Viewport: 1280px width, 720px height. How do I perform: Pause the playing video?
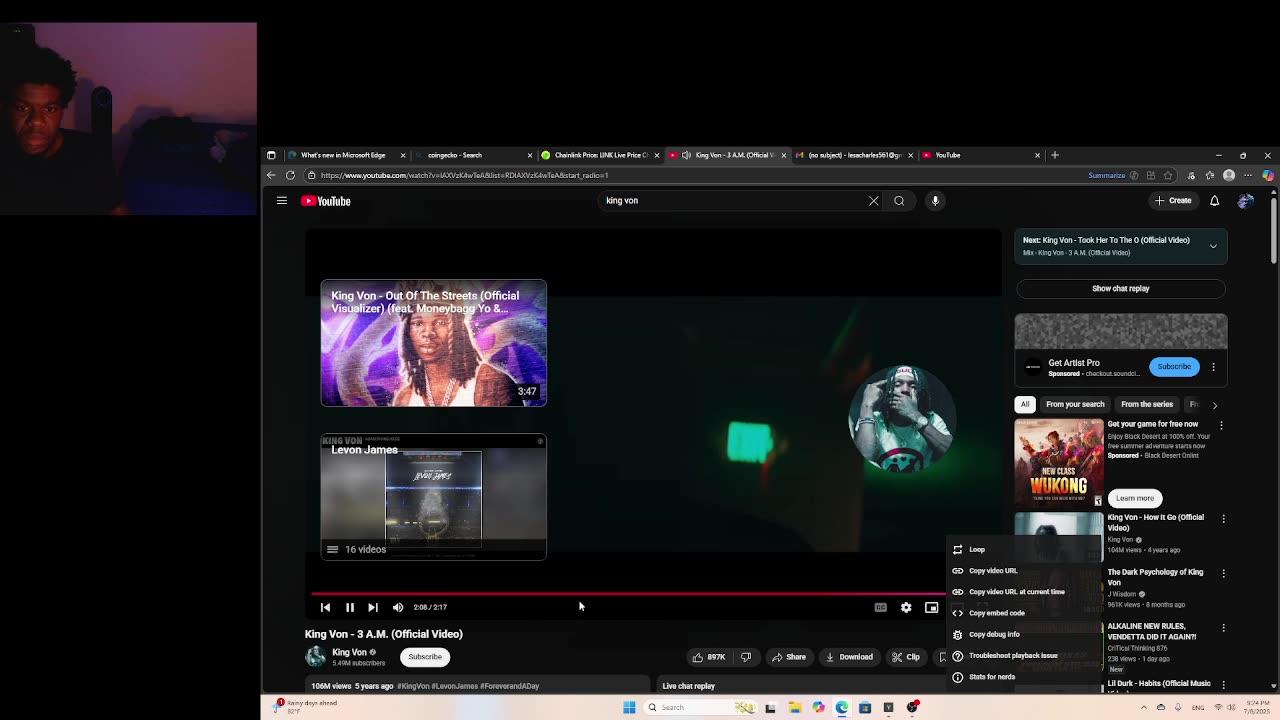pos(350,607)
